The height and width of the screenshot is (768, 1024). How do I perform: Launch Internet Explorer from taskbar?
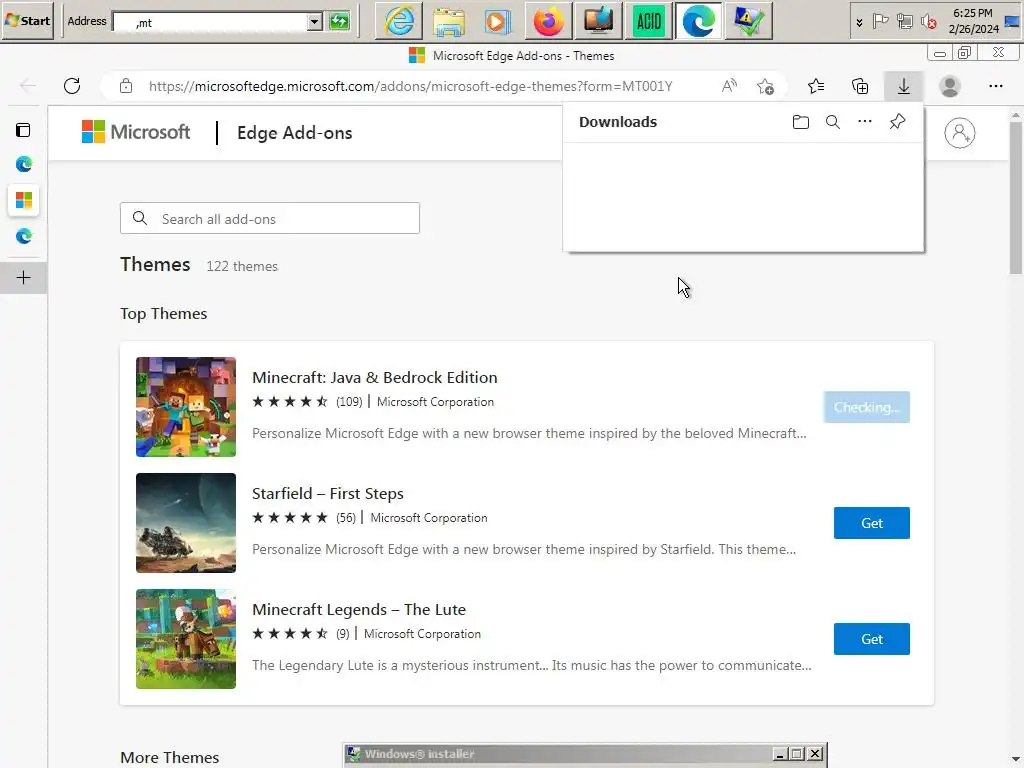click(x=399, y=21)
